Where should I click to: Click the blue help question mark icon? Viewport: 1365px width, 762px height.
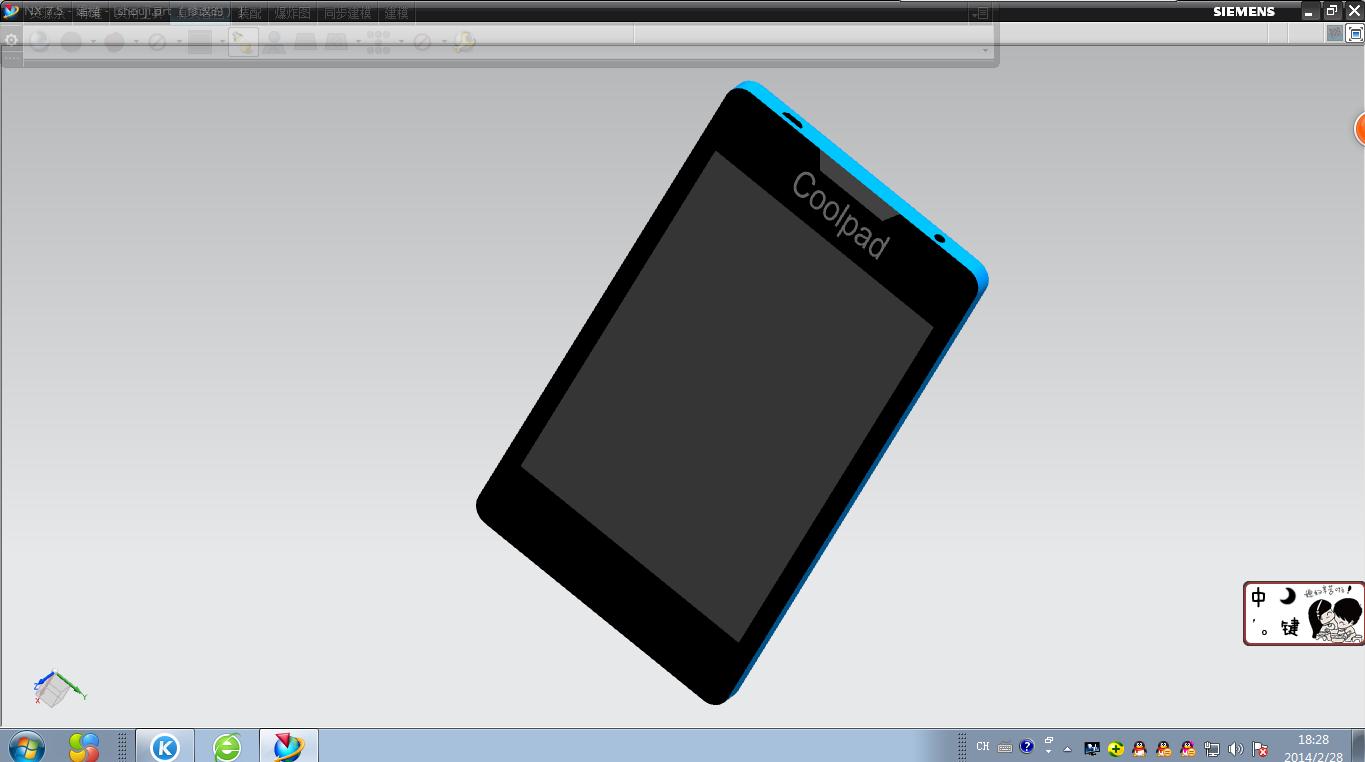coord(1026,747)
